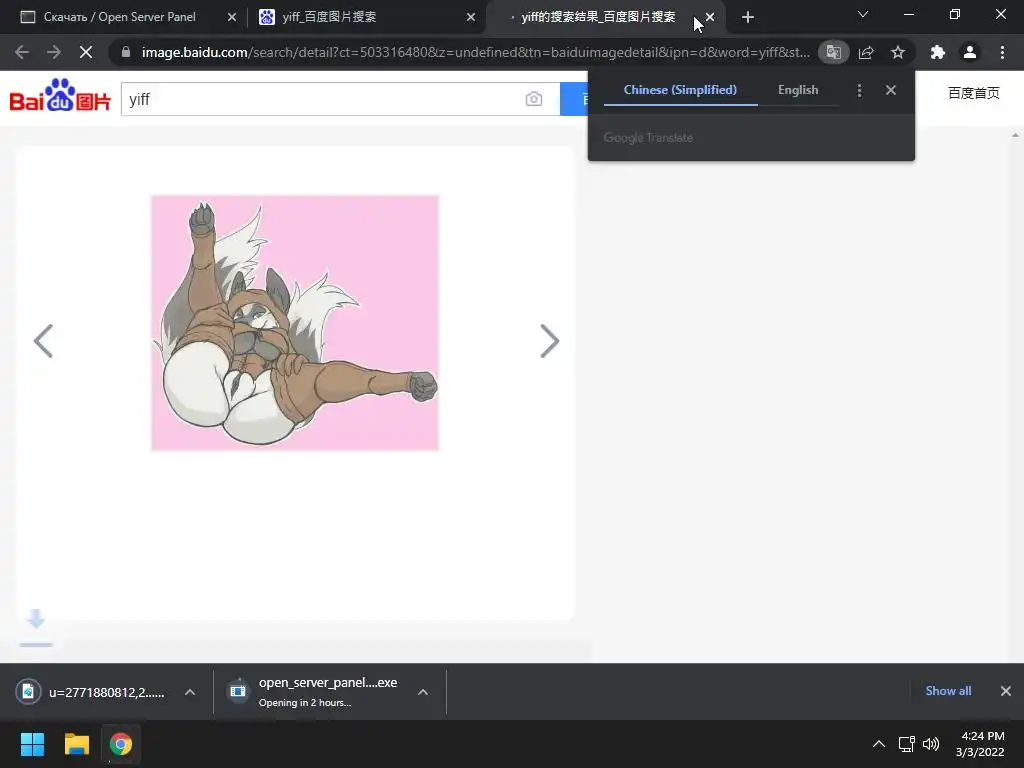1024x768 pixels.
Task: Click the page scrollbar up arrow
Action: click(x=1015, y=135)
